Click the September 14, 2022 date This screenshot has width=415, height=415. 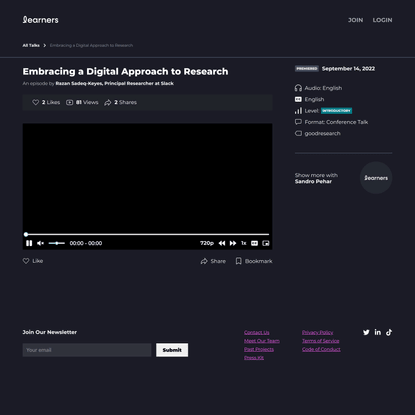348,69
